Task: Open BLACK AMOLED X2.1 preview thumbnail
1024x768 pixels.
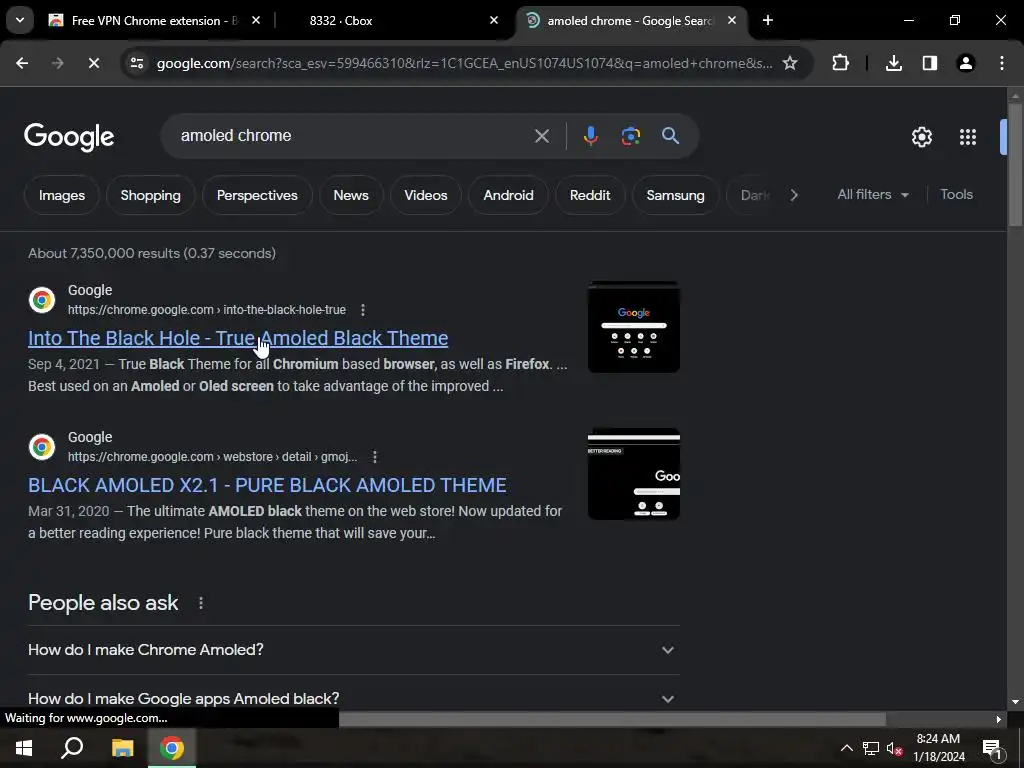Action: [x=633, y=473]
